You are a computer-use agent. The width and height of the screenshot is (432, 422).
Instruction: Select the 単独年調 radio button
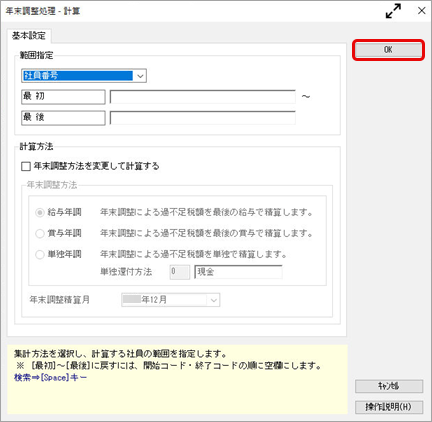click(40, 255)
